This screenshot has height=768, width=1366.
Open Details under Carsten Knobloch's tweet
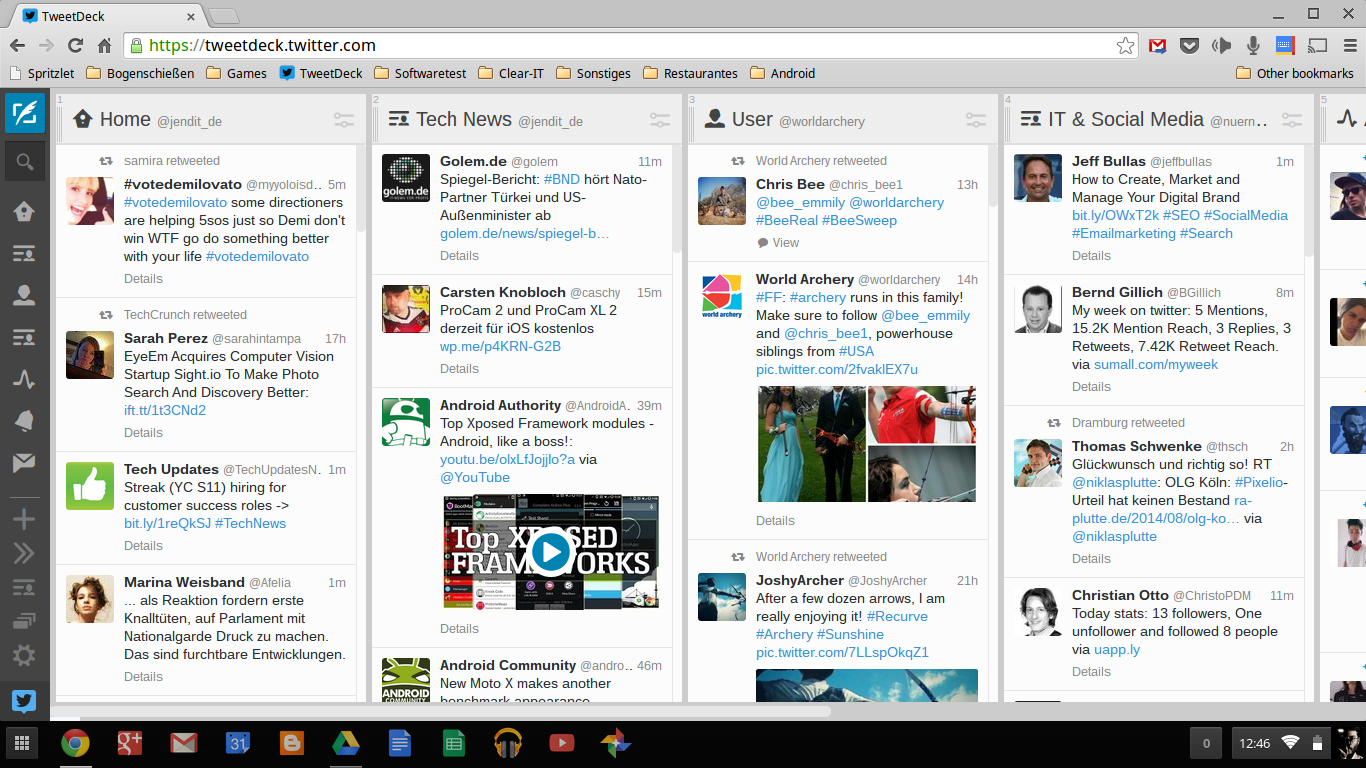tap(459, 369)
